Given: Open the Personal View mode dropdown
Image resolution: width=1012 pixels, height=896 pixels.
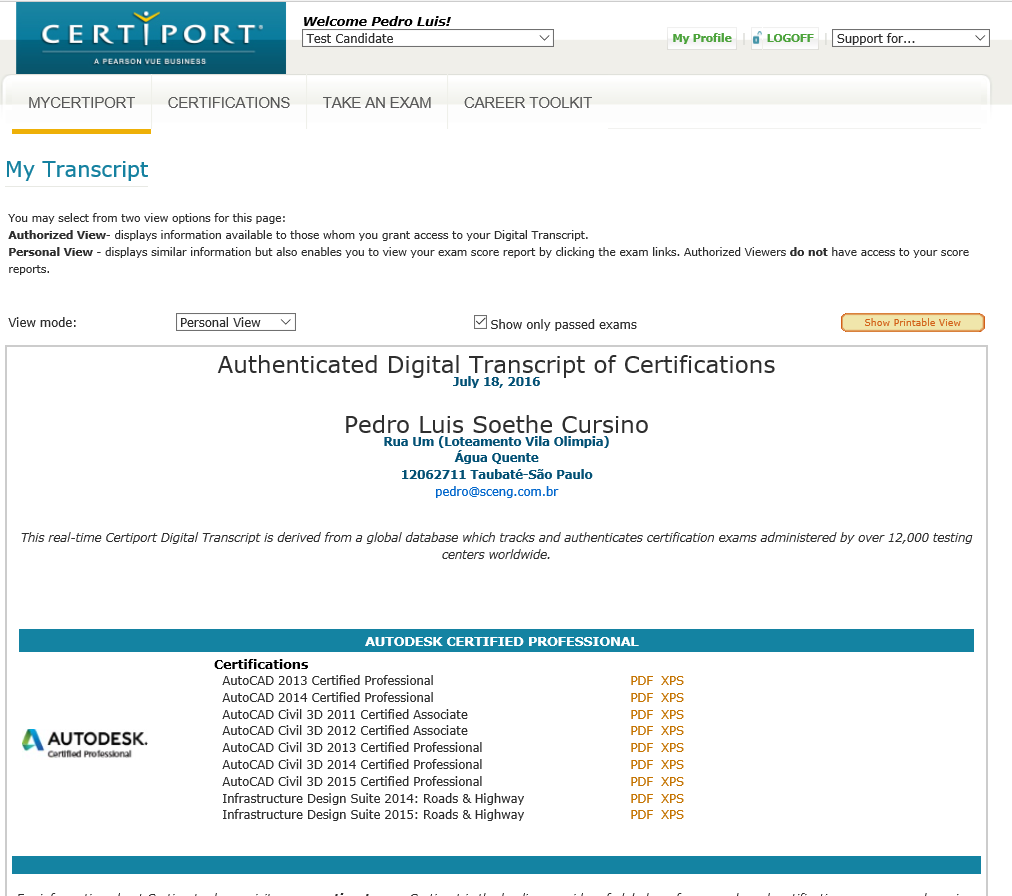Looking at the screenshot, I should [x=236, y=322].
